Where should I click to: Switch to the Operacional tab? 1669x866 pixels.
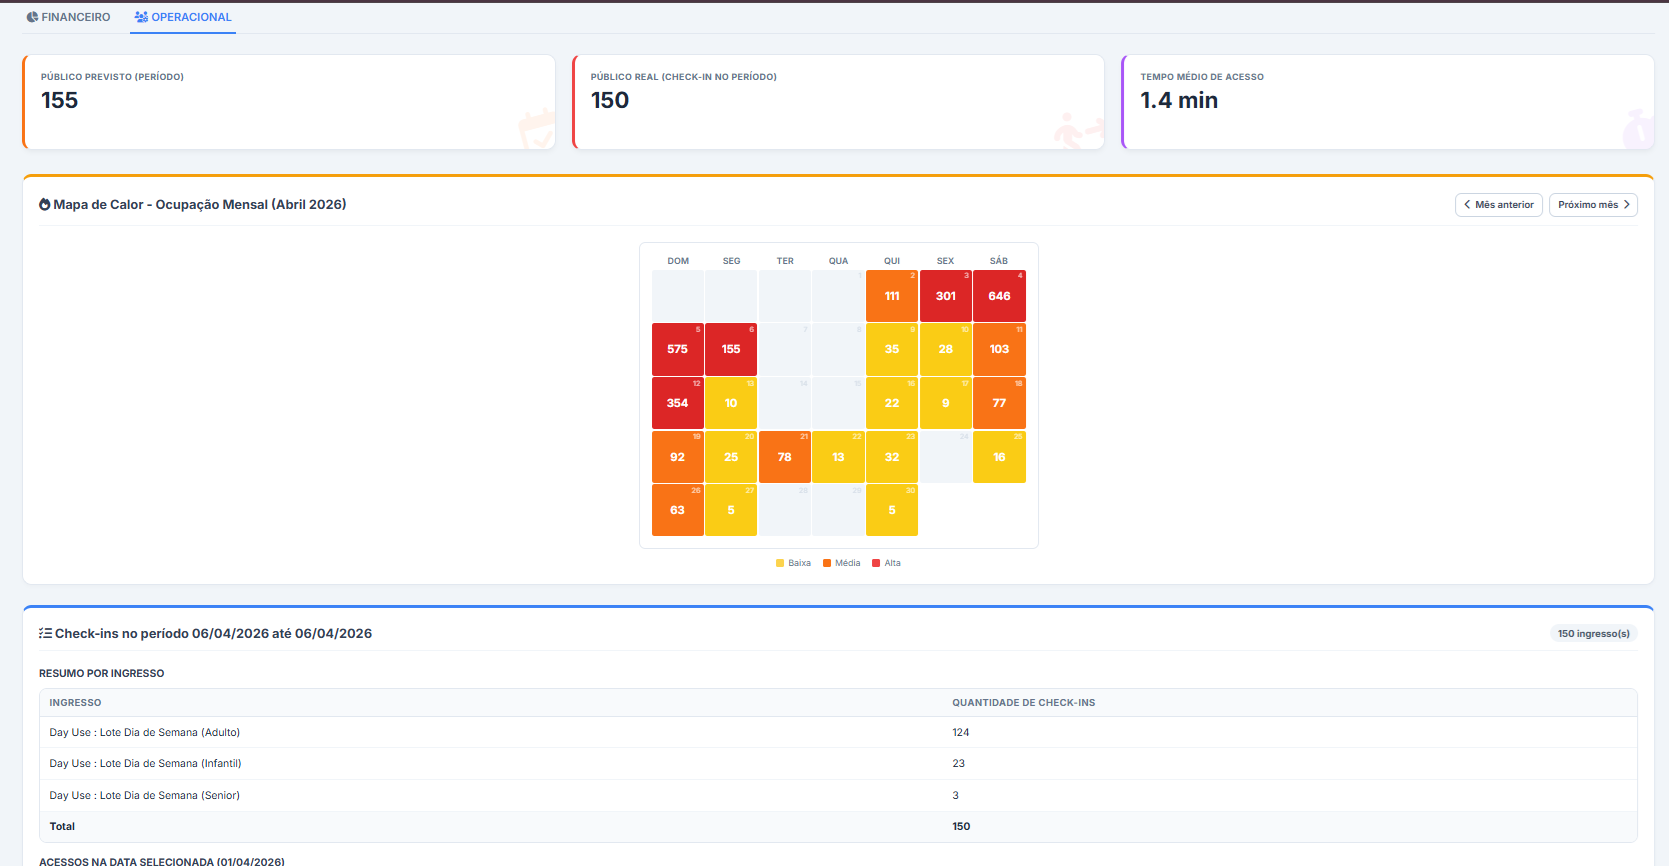pos(183,17)
